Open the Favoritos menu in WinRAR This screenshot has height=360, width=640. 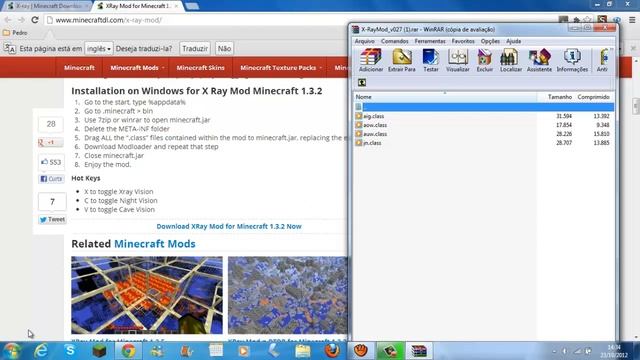coord(463,41)
